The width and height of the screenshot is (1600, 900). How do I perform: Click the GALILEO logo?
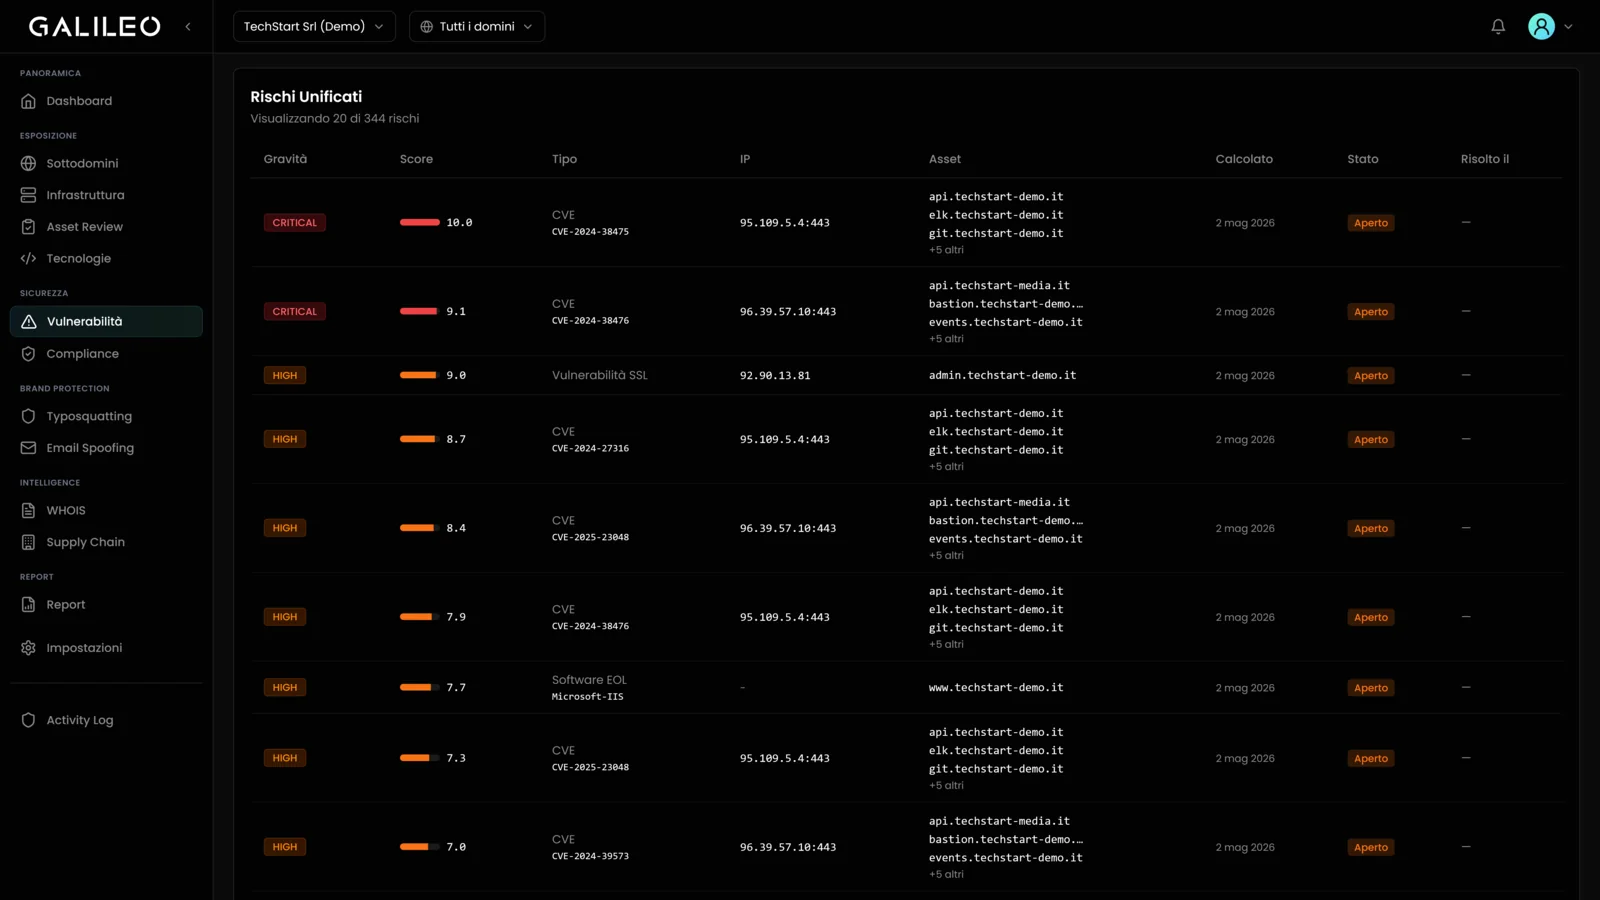pyautogui.click(x=94, y=27)
